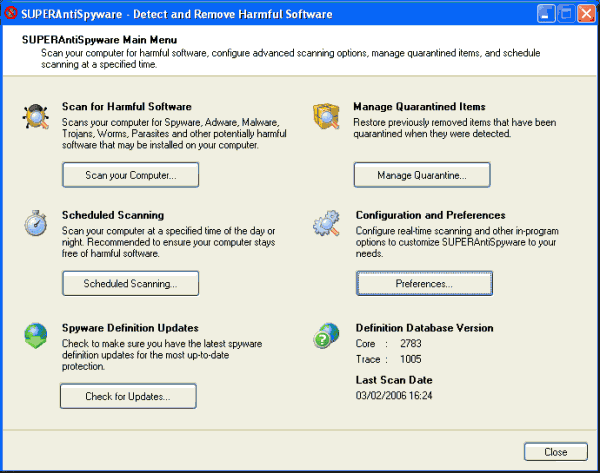Click last scan timestamp 03/02/2006 16:24
The height and width of the screenshot is (473, 600).
point(394,395)
